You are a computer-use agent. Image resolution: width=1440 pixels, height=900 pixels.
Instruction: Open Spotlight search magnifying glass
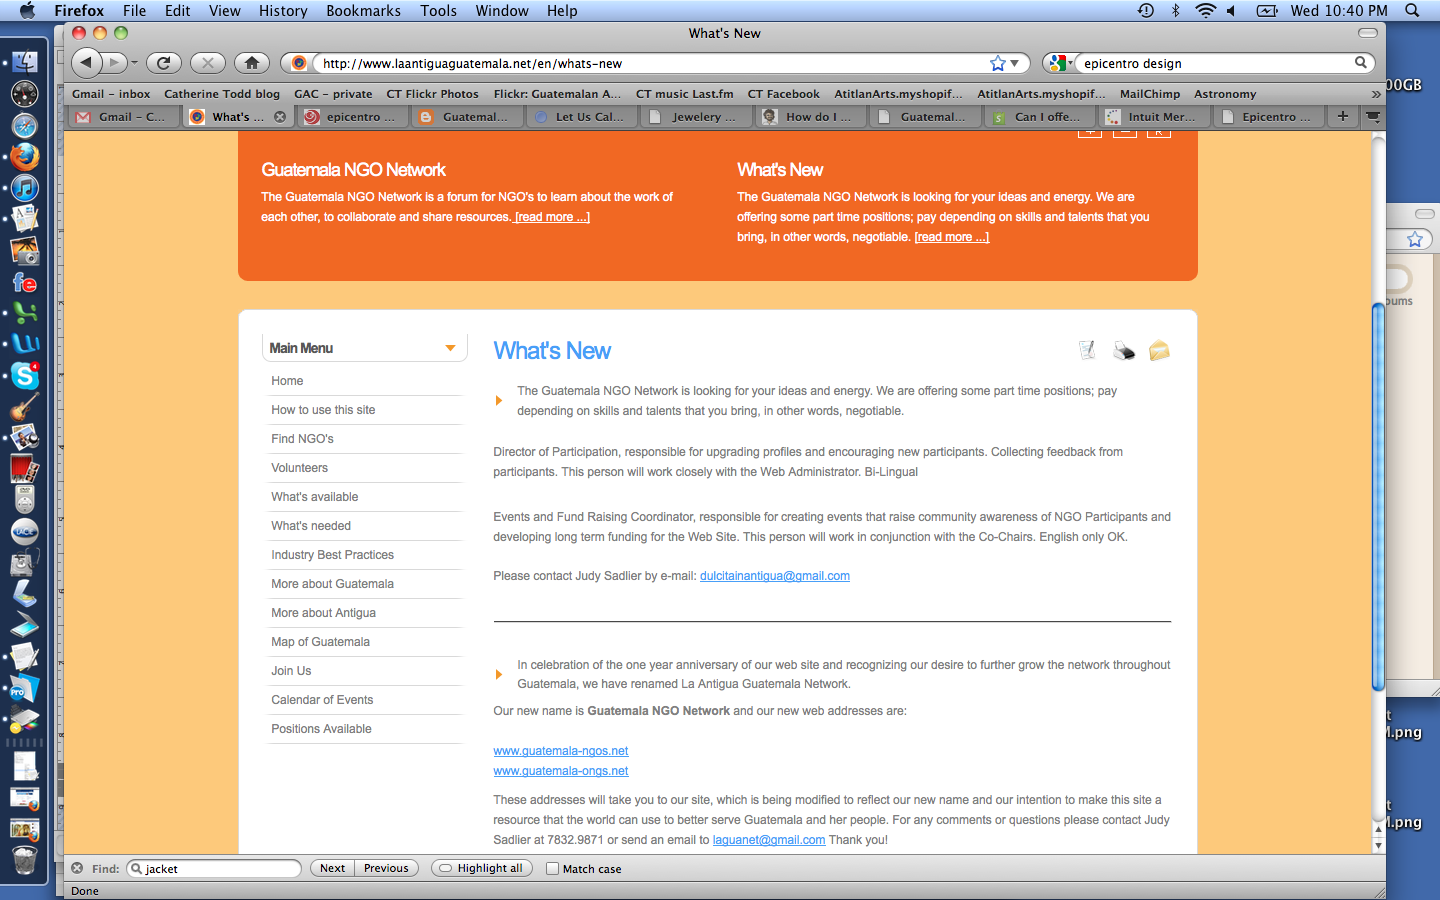click(1412, 10)
